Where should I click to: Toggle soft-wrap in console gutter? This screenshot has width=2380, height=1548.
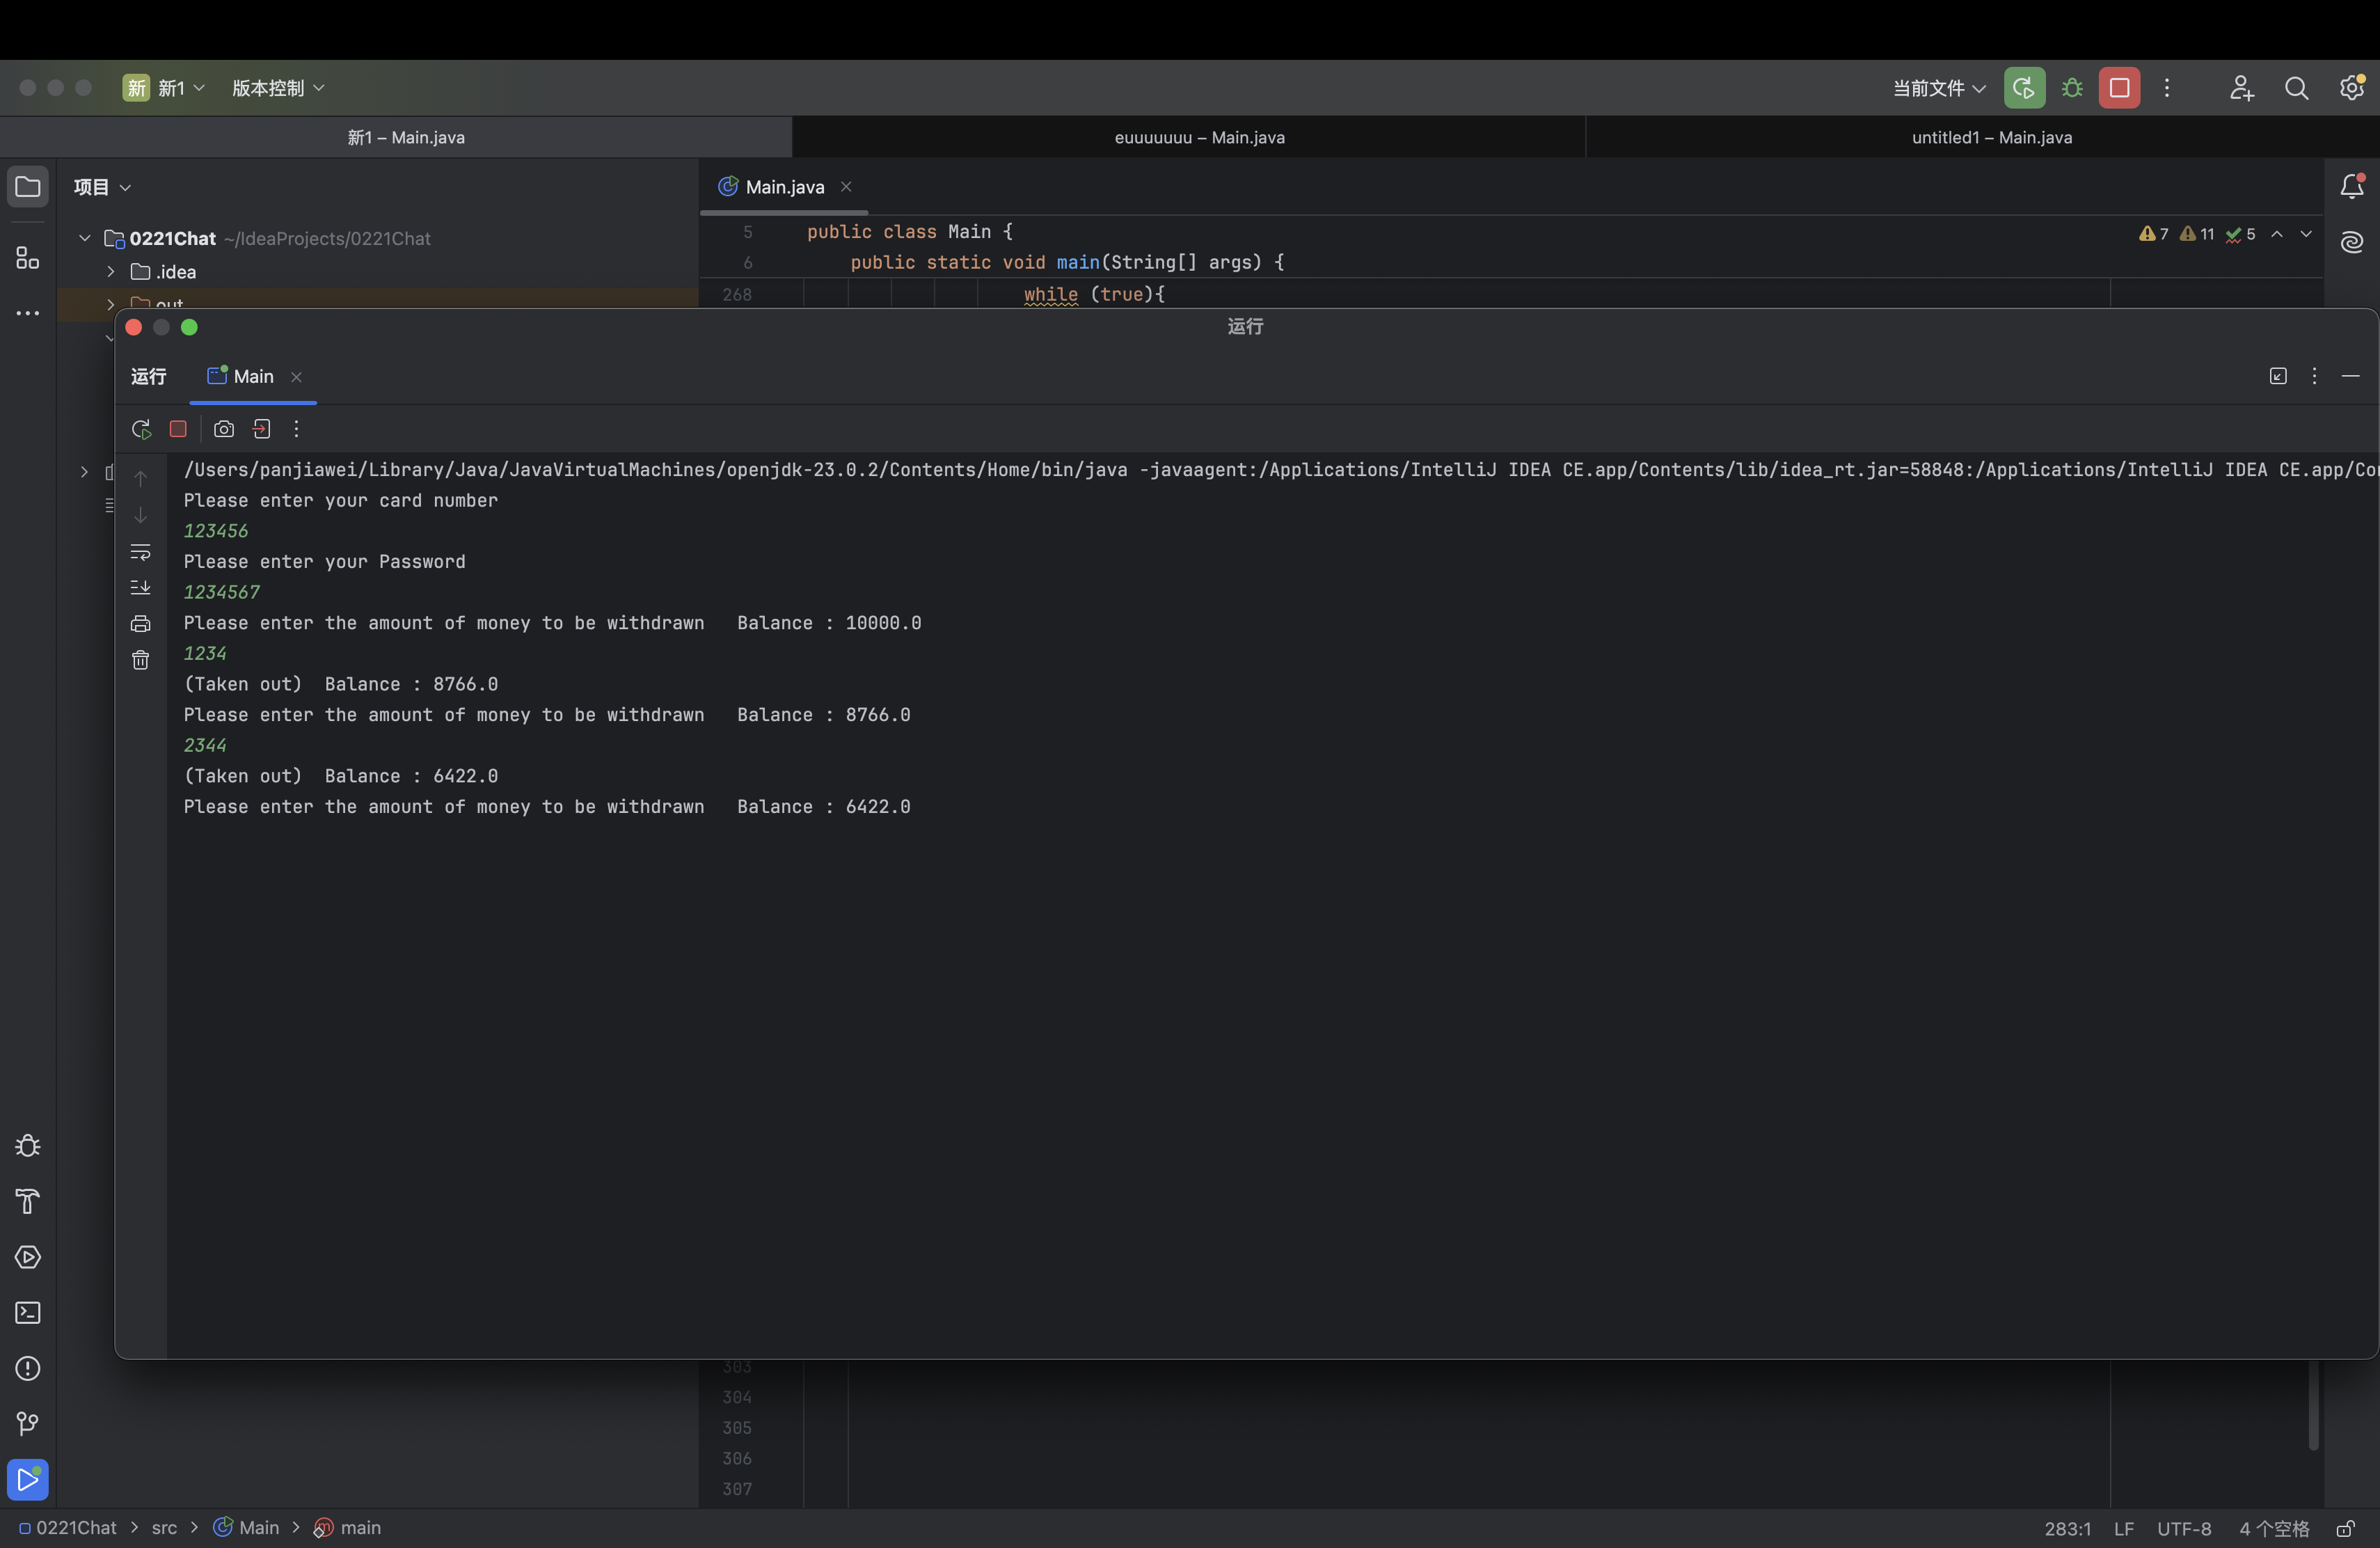[x=140, y=552]
